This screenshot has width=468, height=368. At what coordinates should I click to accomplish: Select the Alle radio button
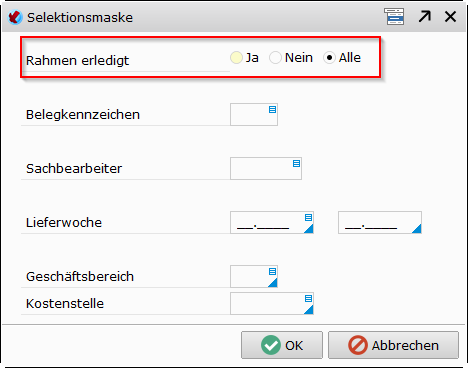click(329, 58)
